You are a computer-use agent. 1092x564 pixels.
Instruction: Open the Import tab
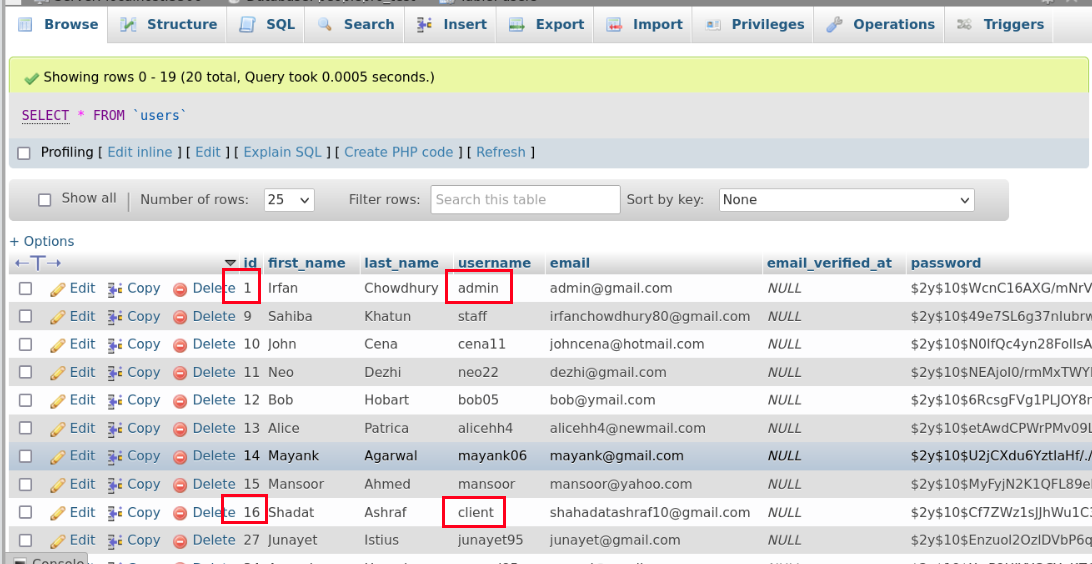point(645,24)
